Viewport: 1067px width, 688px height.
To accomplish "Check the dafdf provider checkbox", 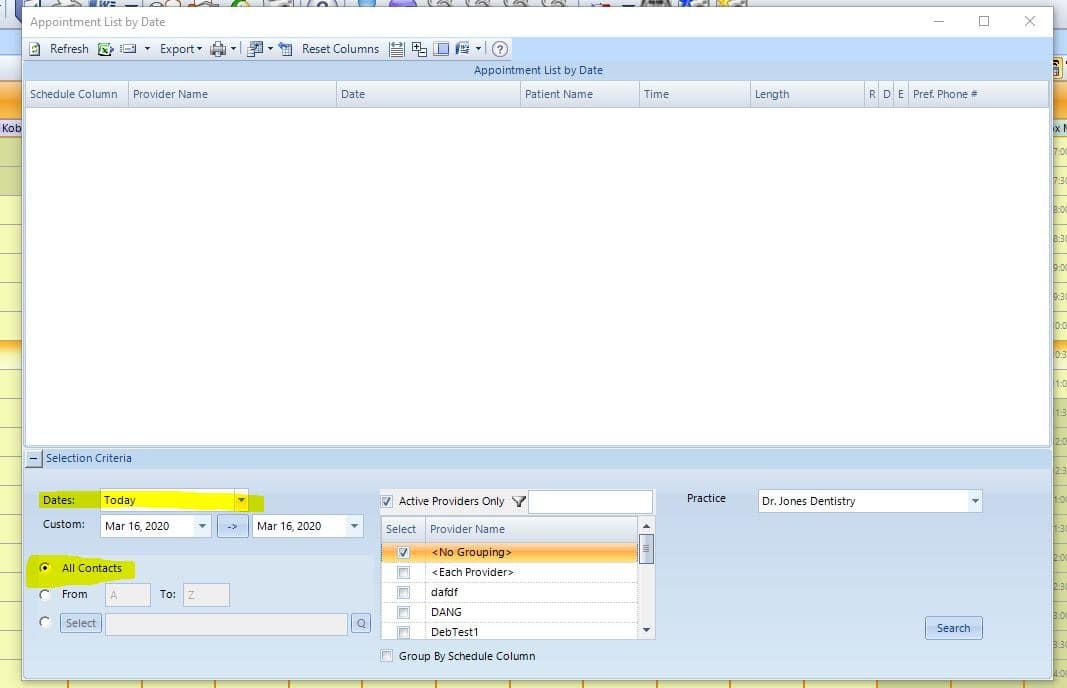I will click(403, 593).
